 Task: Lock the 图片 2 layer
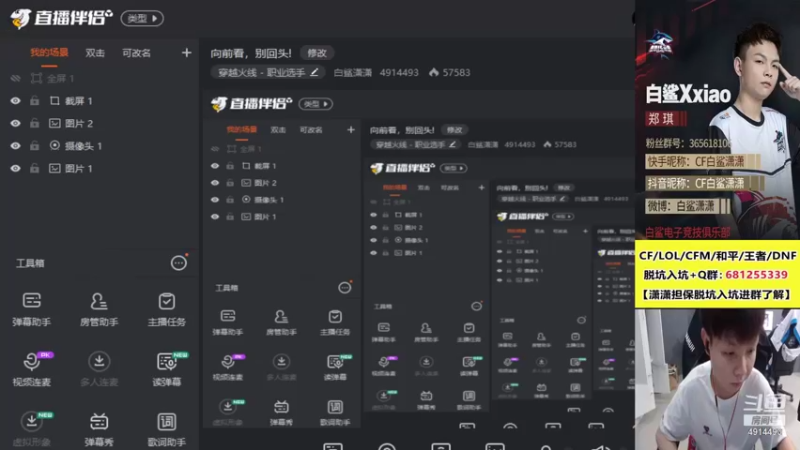(34, 123)
